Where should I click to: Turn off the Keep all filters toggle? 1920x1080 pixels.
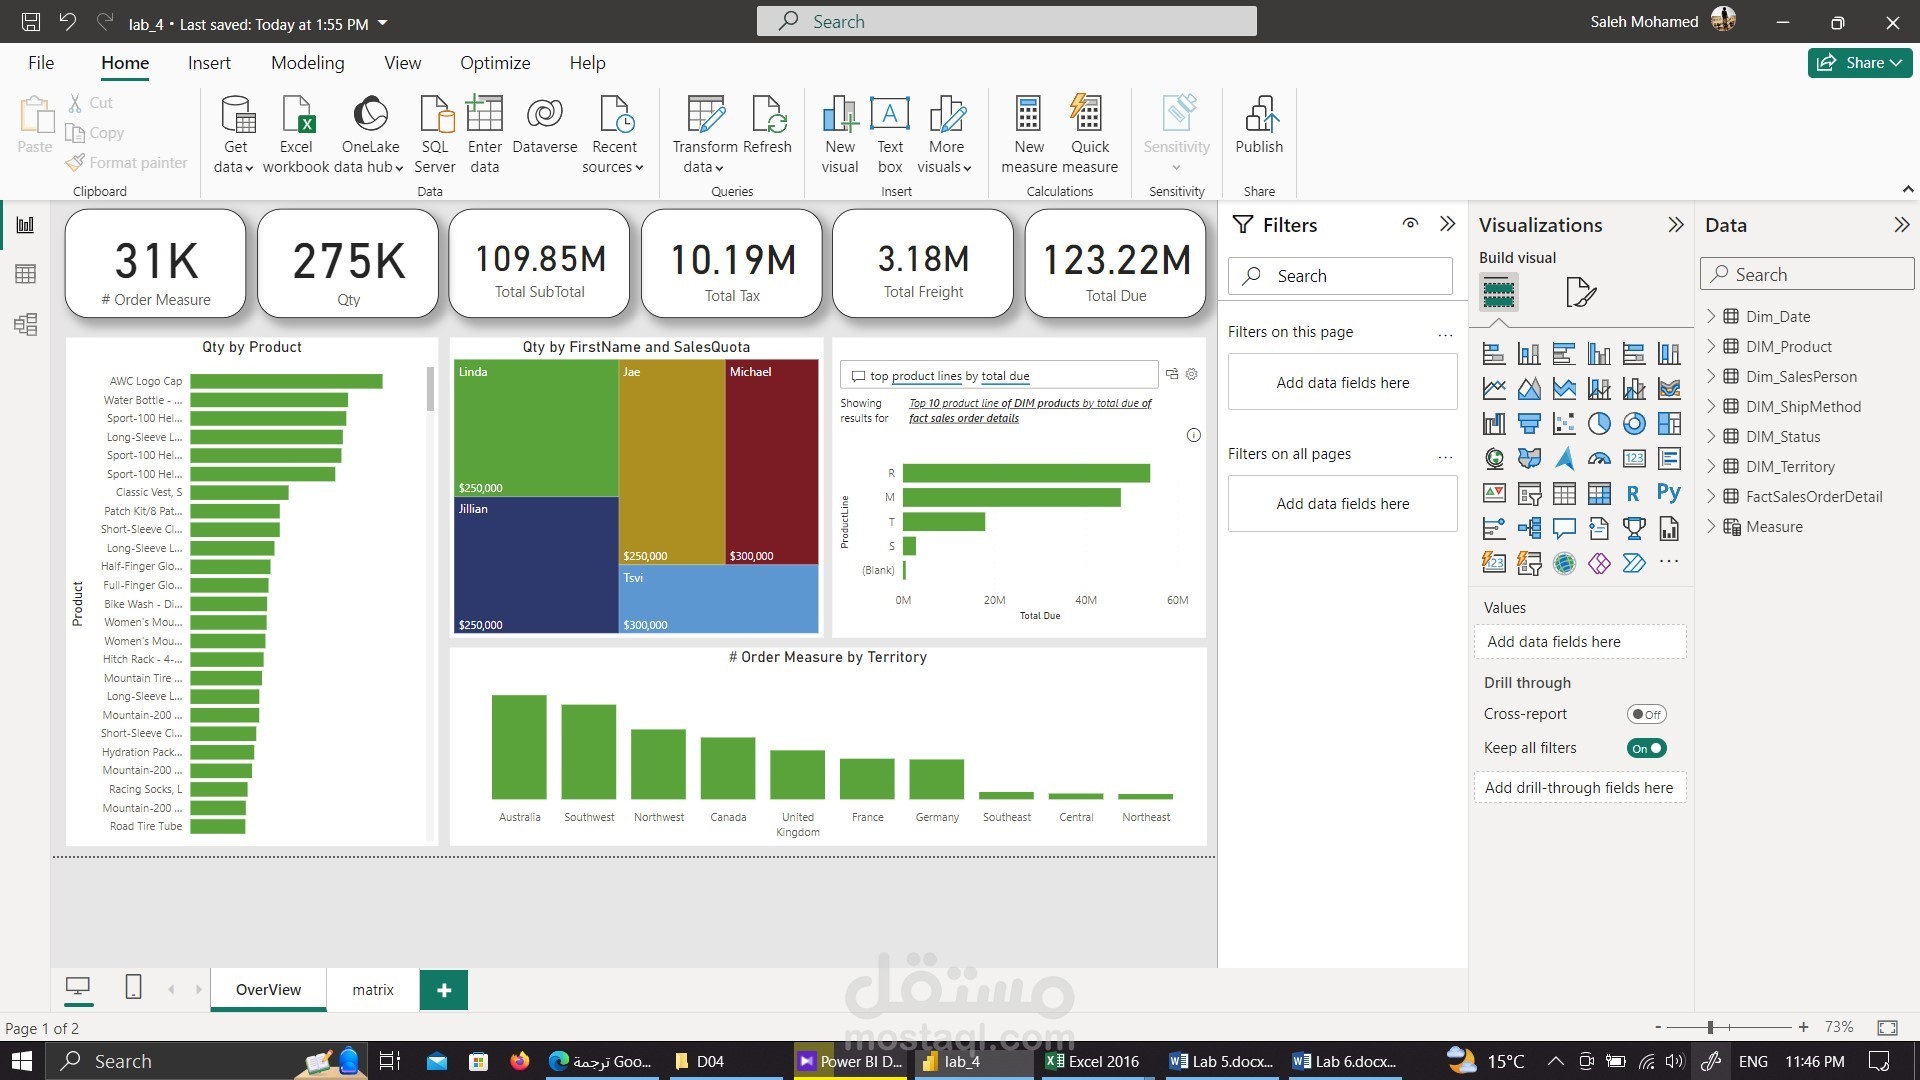[x=1645, y=748]
